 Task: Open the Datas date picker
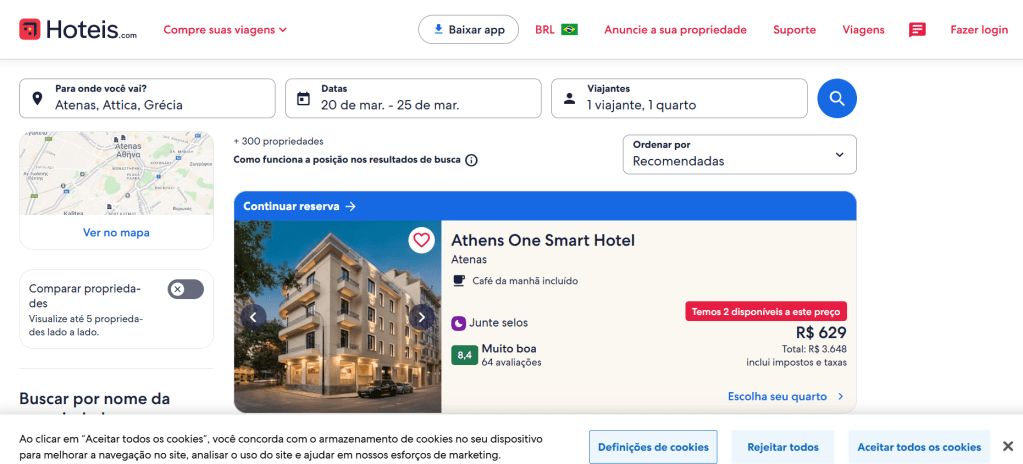click(412, 98)
